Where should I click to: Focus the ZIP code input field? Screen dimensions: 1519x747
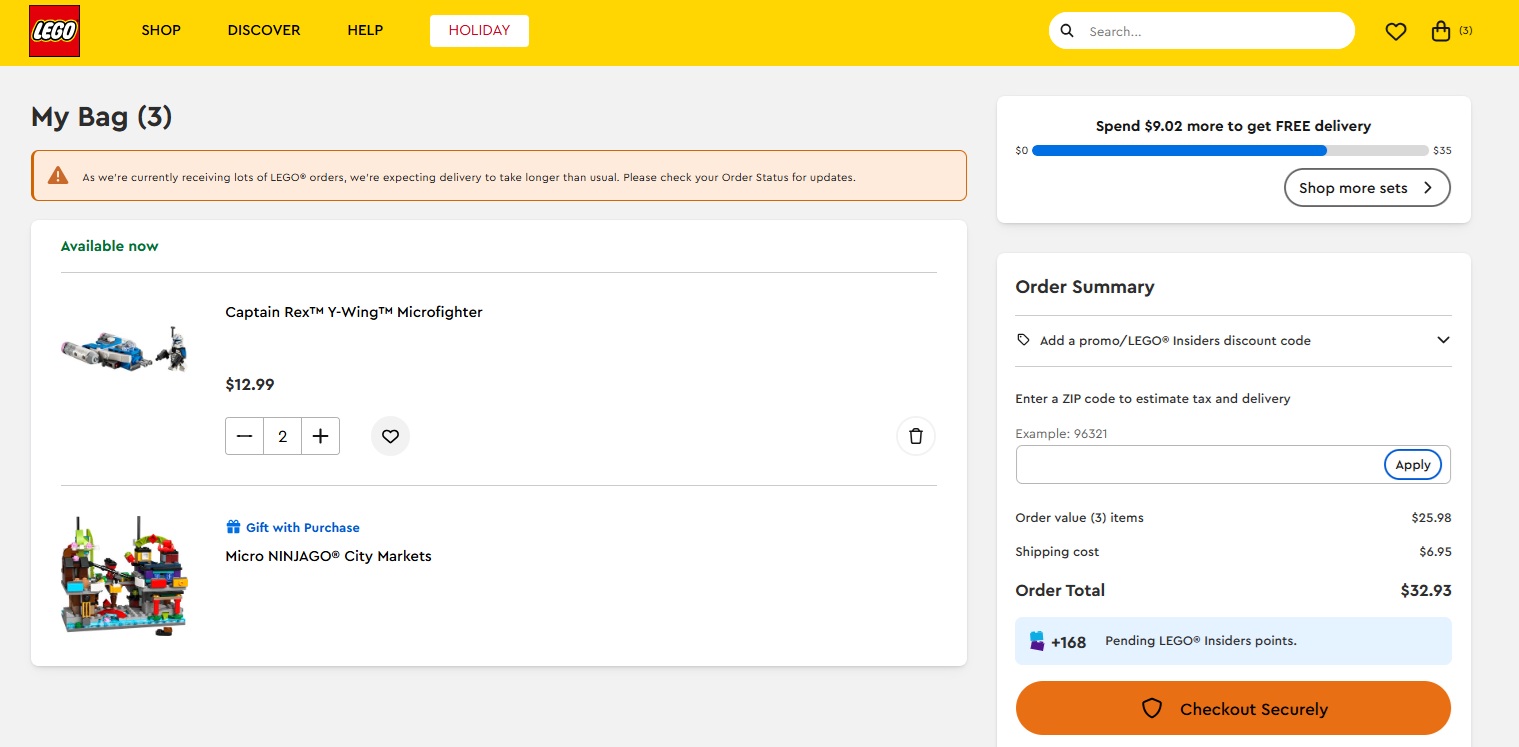[x=1198, y=465]
